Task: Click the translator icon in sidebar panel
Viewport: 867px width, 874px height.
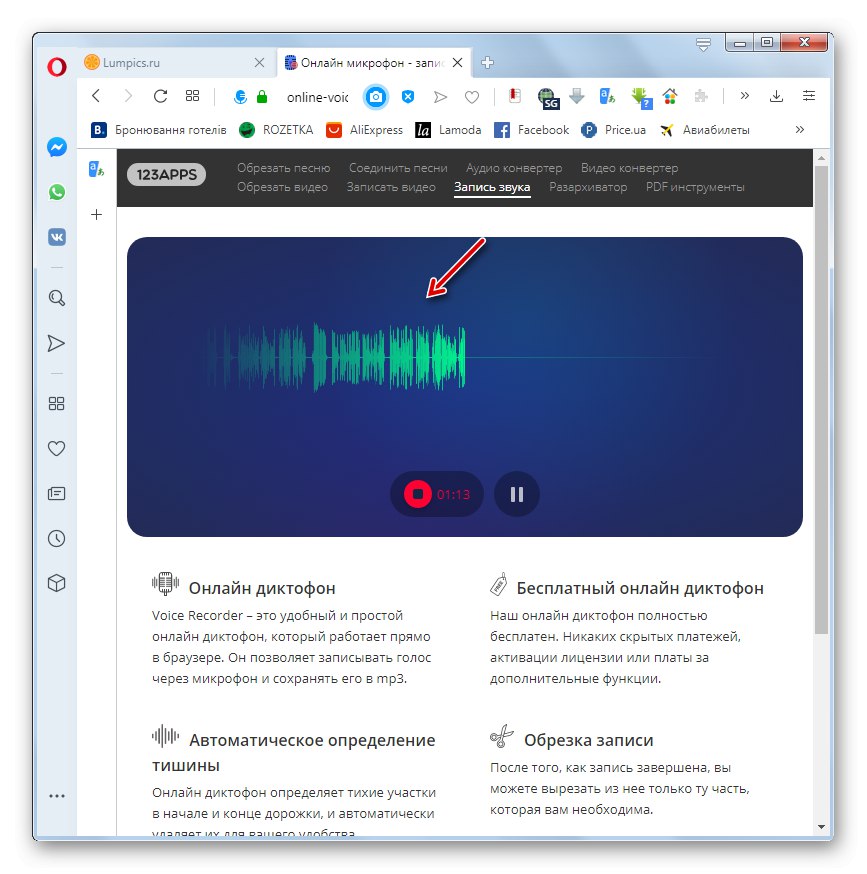Action: pos(96,169)
